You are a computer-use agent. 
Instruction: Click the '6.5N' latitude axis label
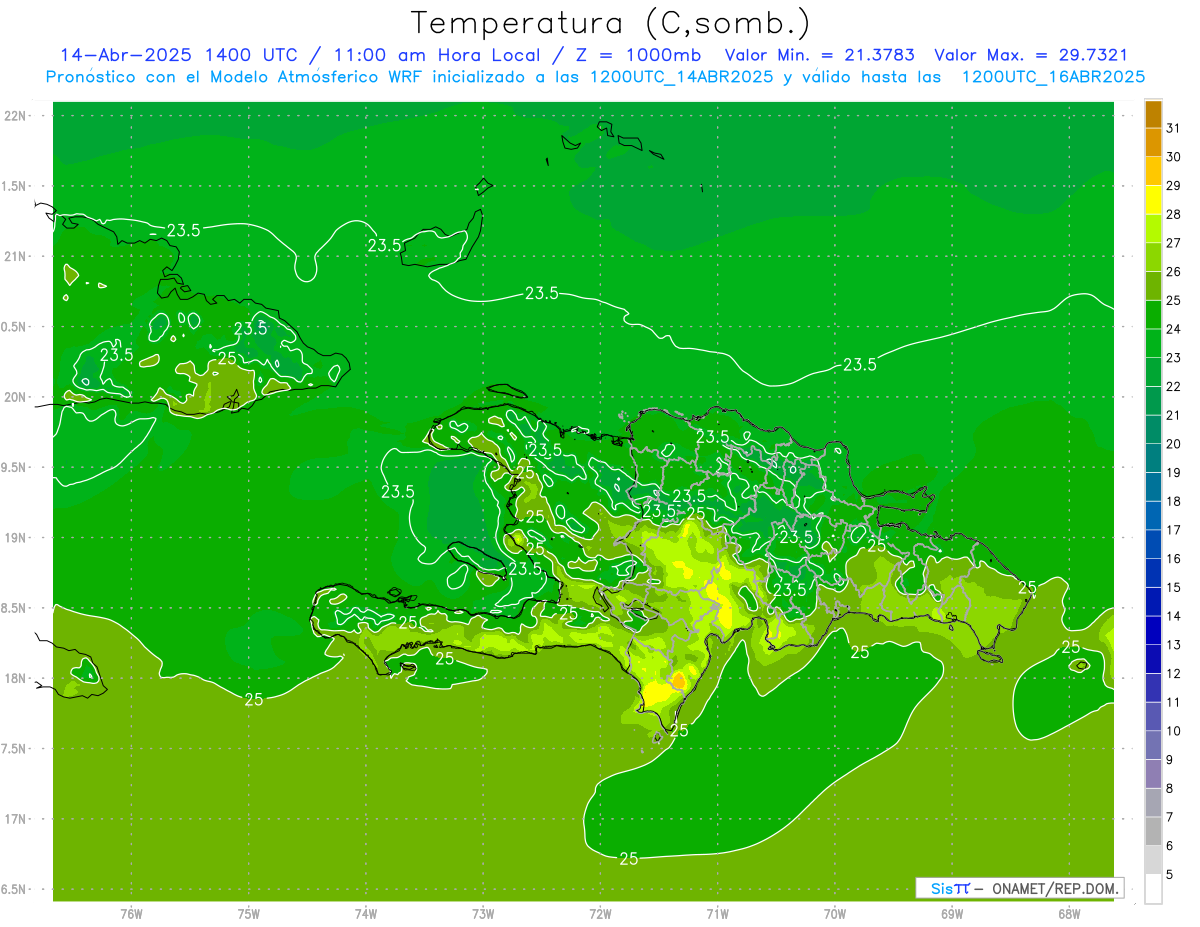click(x=15, y=890)
